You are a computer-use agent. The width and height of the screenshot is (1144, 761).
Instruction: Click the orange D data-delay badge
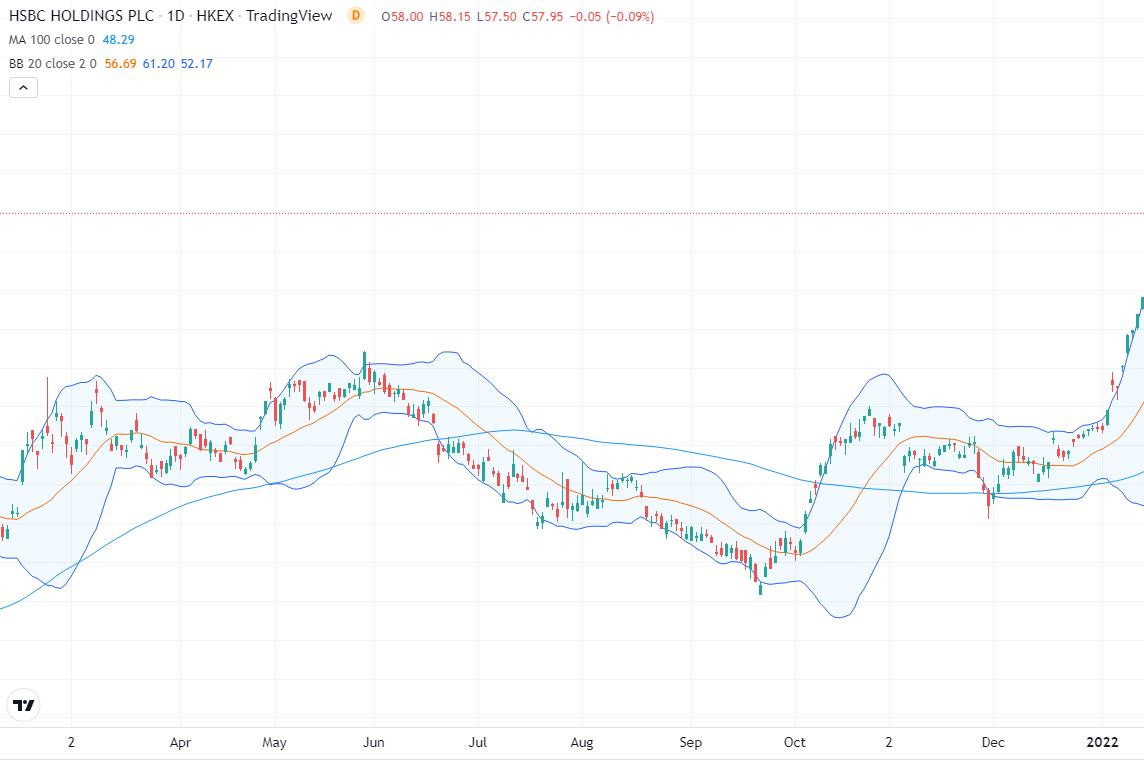tap(355, 15)
